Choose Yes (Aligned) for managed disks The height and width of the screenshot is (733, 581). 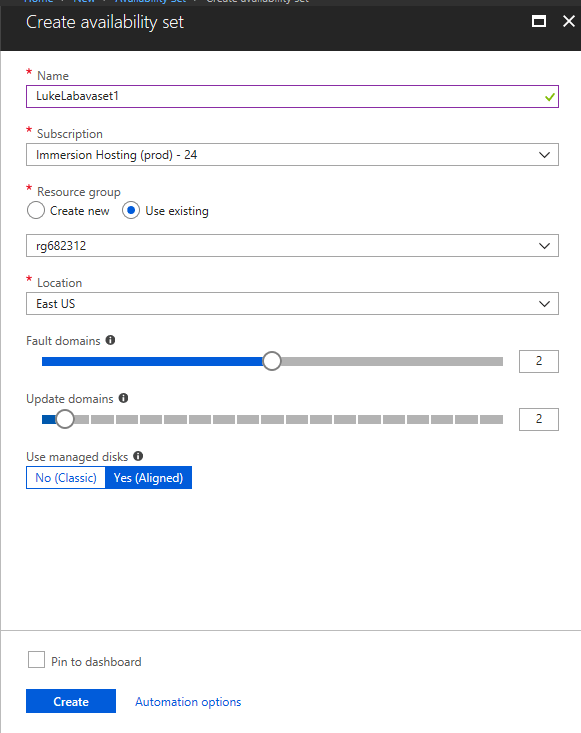(149, 477)
